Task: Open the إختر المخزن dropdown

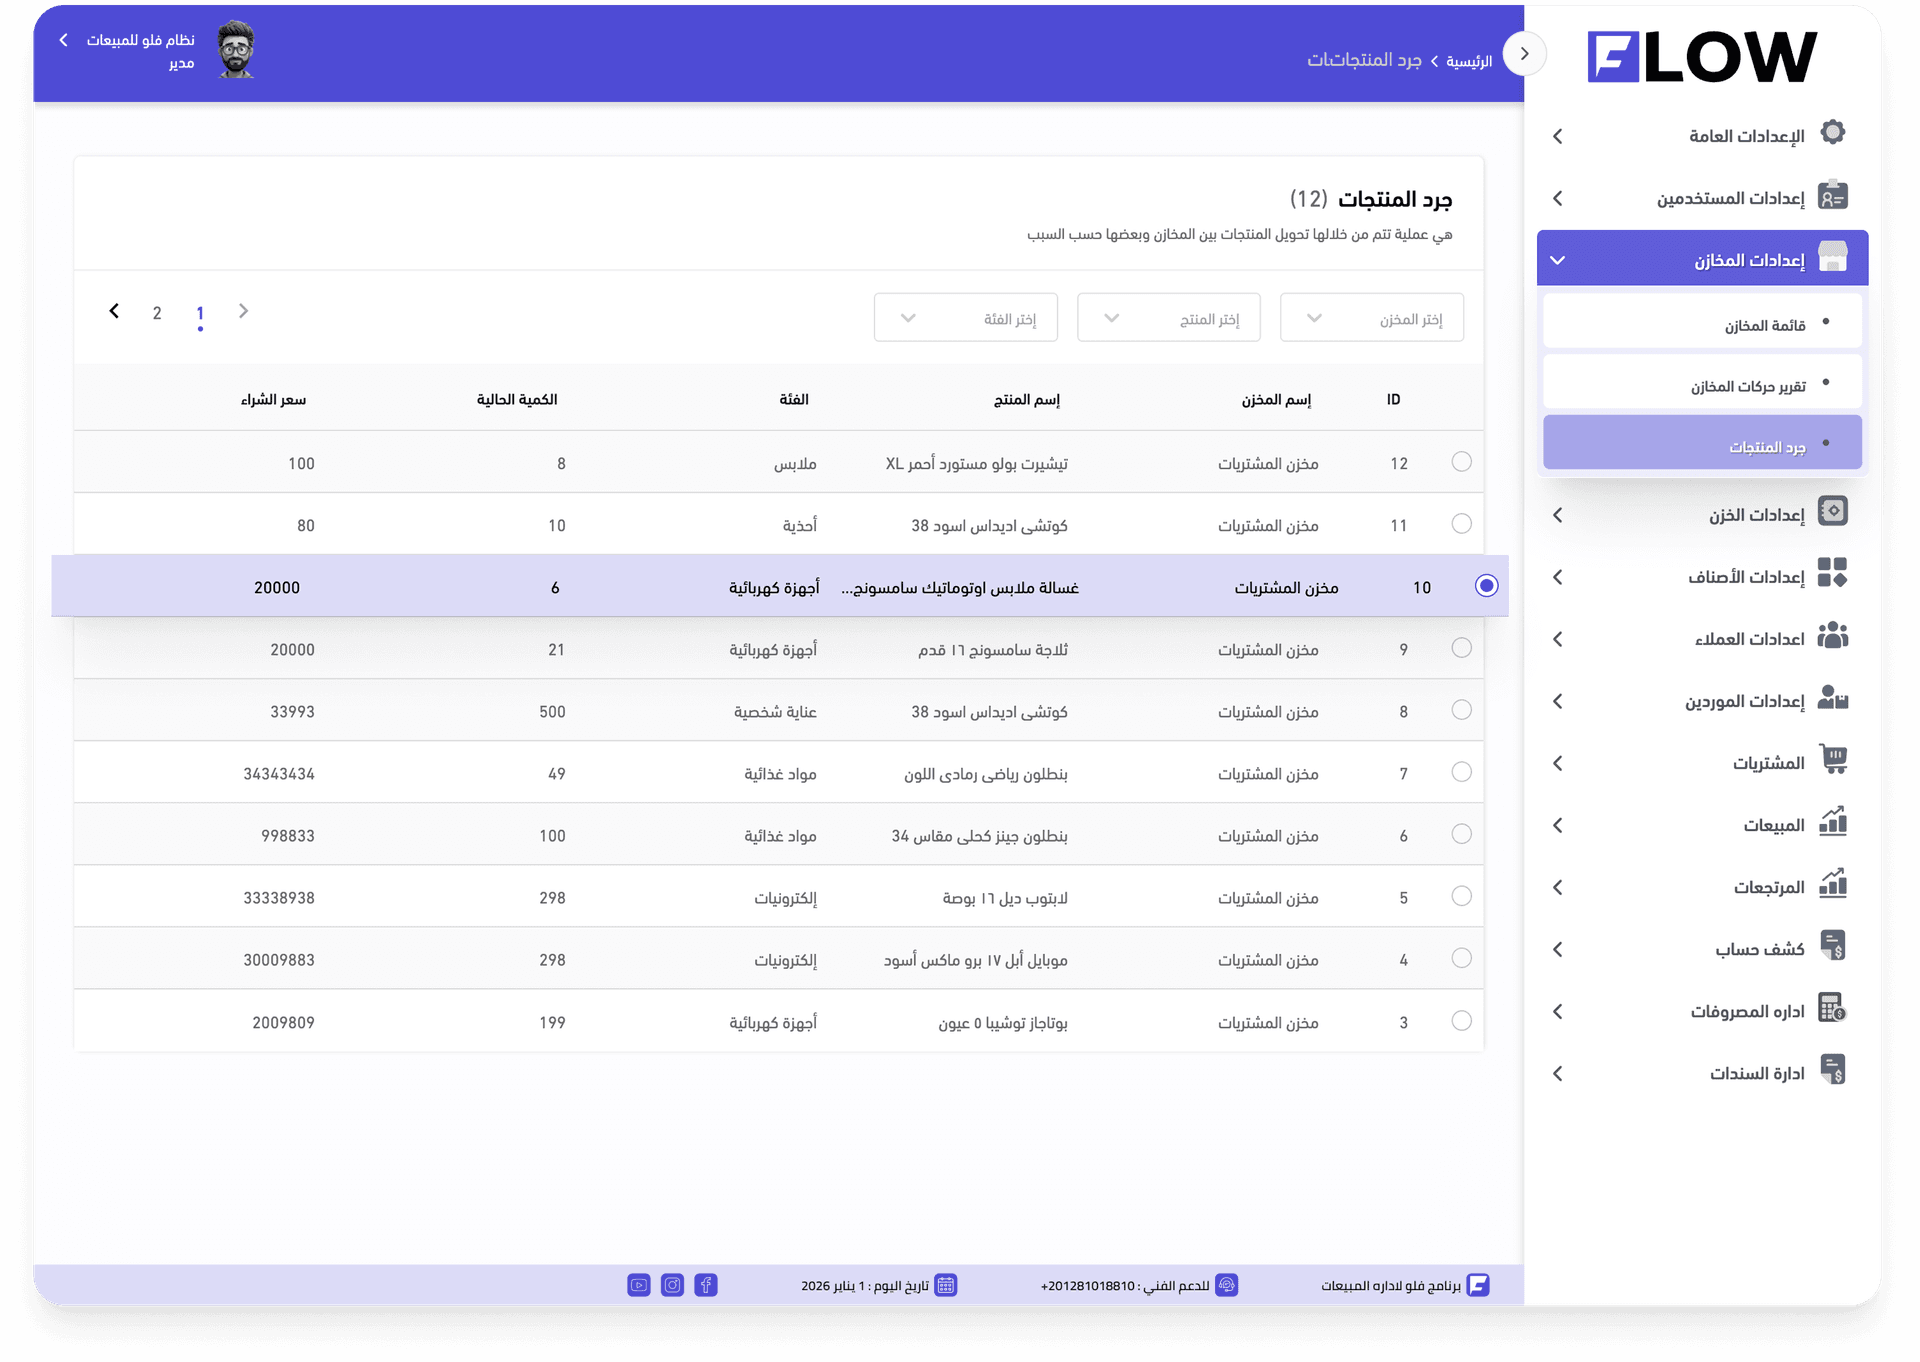Action: 1371,317
